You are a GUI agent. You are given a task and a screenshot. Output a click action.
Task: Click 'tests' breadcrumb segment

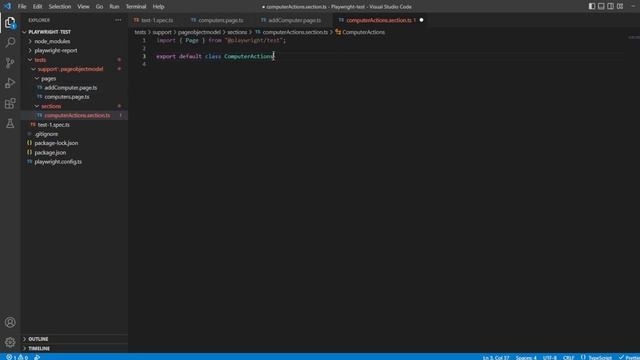tap(140, 32)
